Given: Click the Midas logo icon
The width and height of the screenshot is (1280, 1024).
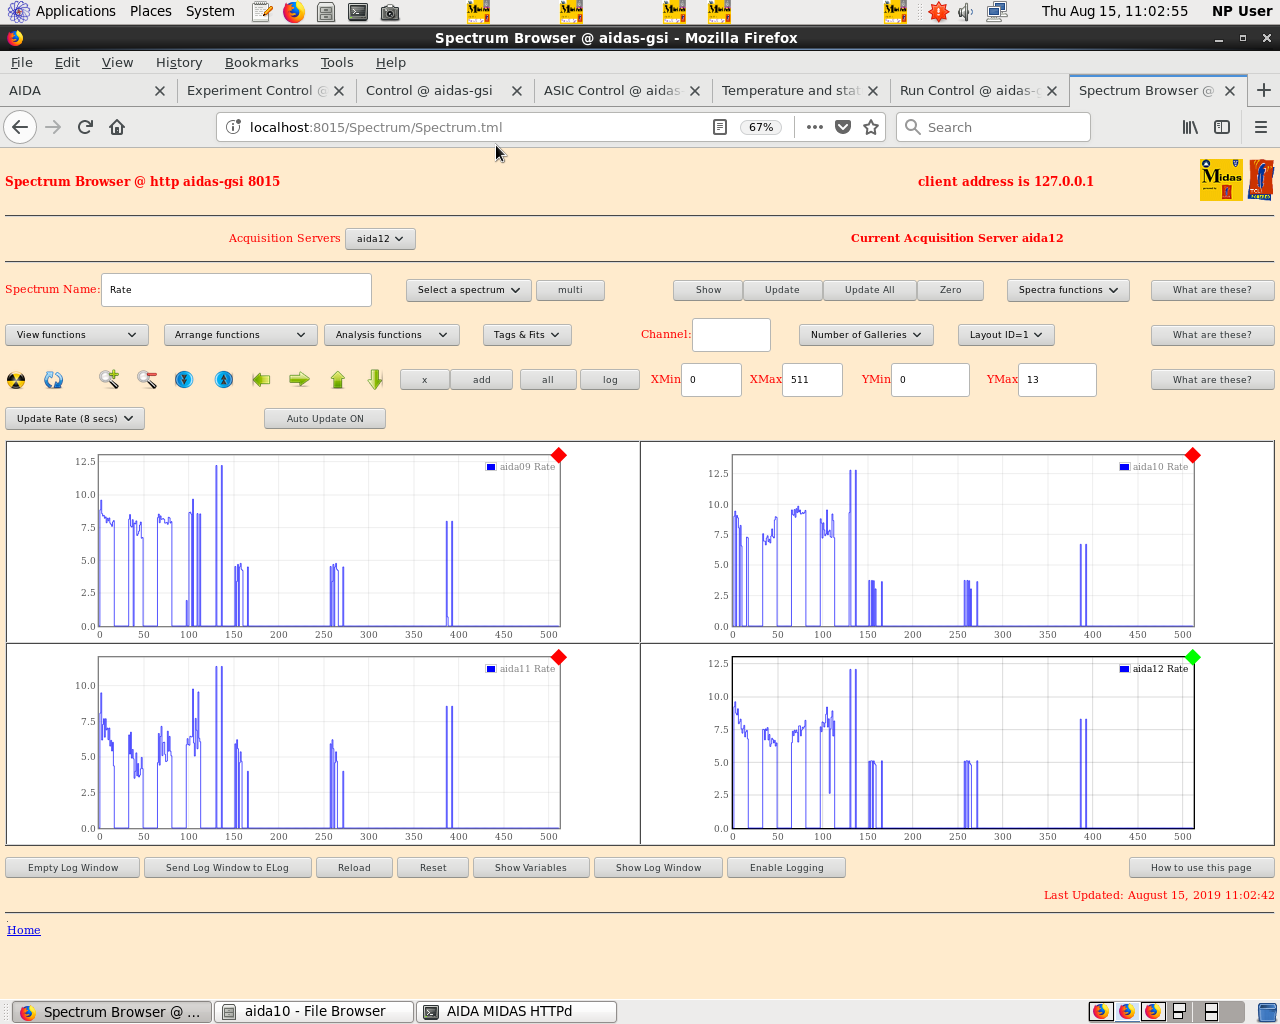Looking at the screenshot, I should coord(1221,180).
